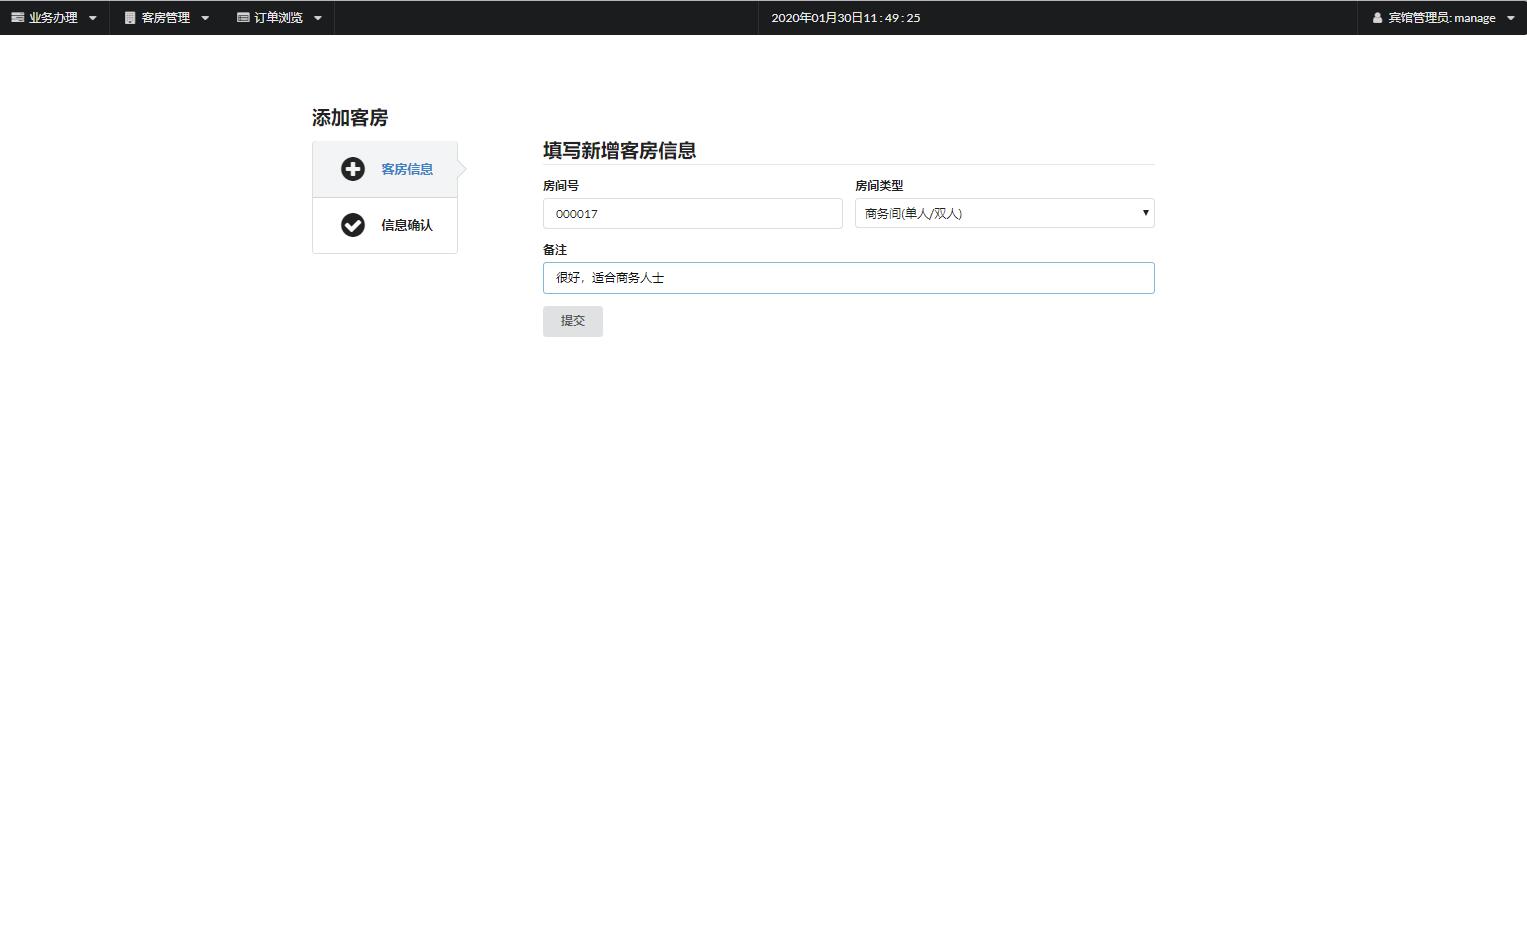This screenshot has height=929, width=1527.
Task: Select the 客房信息 step in sidebar
Action: (x=405, y=169)
